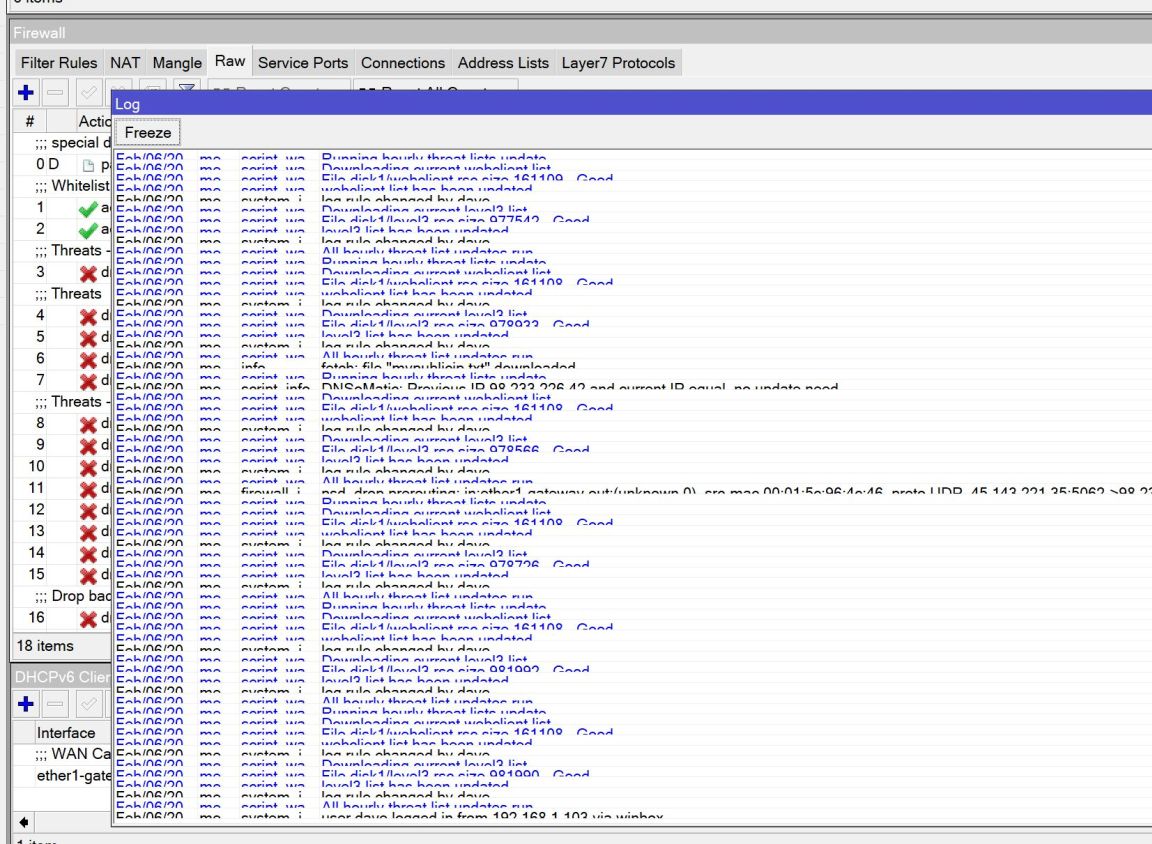Click green accept icon on rule 2
1152x844 pixels.
[88, 230]
